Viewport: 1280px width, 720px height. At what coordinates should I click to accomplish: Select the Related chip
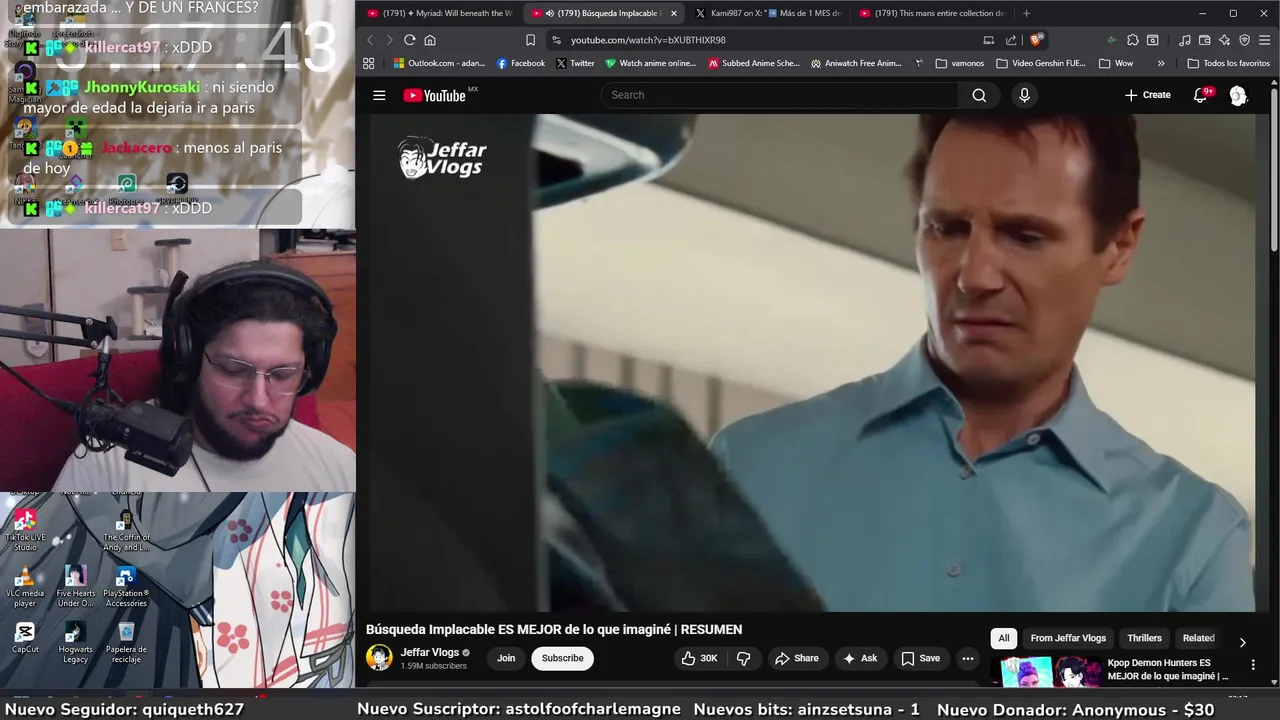pyautogui.click(x=1198, y=638)
